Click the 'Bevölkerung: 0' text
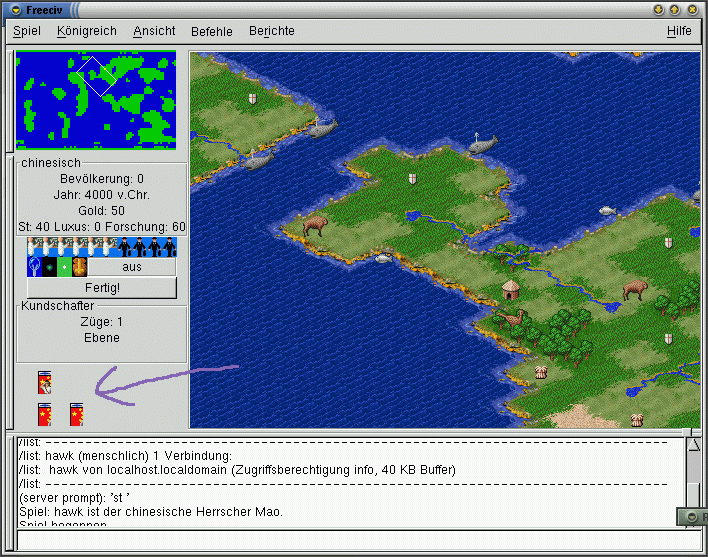This screenshot has height=557, width=708. pyautogui.click(x=102, y=179)
